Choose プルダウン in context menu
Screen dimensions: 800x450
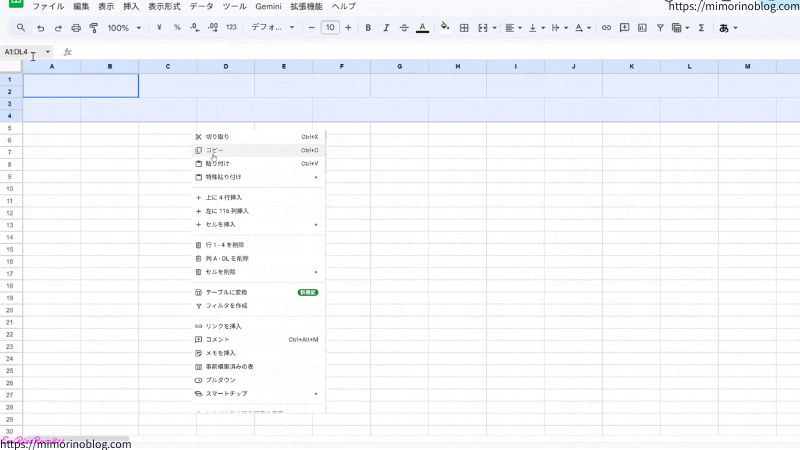[x=258, y=380]
